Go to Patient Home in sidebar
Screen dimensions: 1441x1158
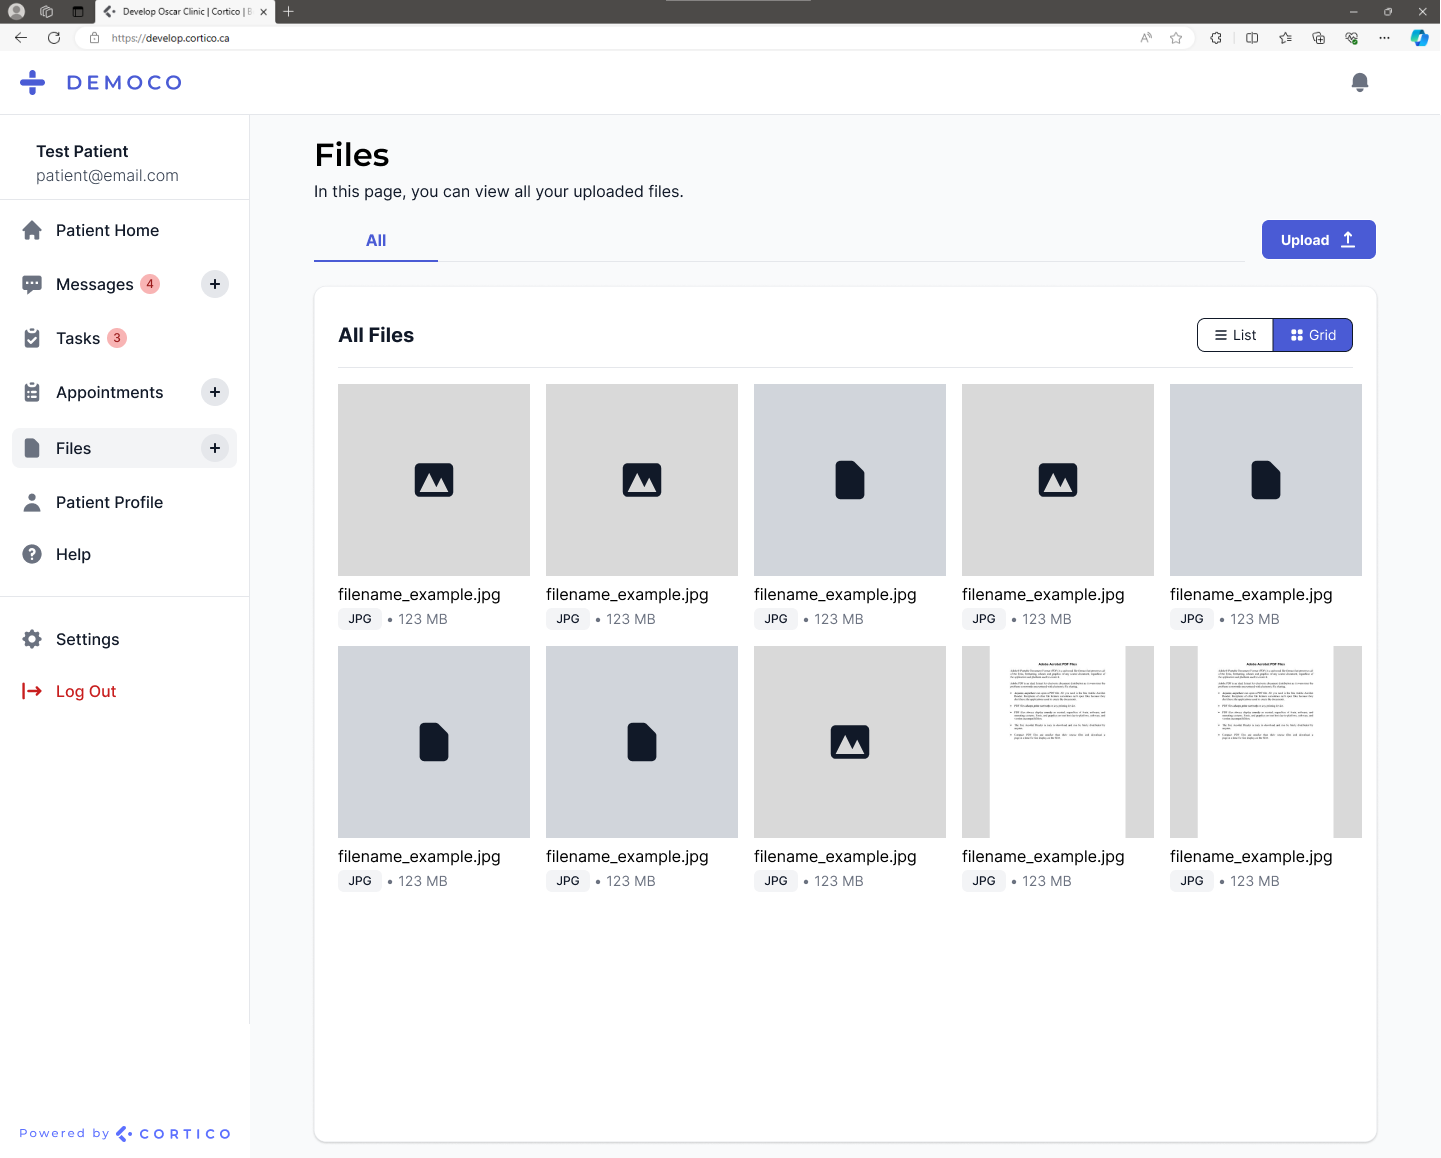coord(107,230)
